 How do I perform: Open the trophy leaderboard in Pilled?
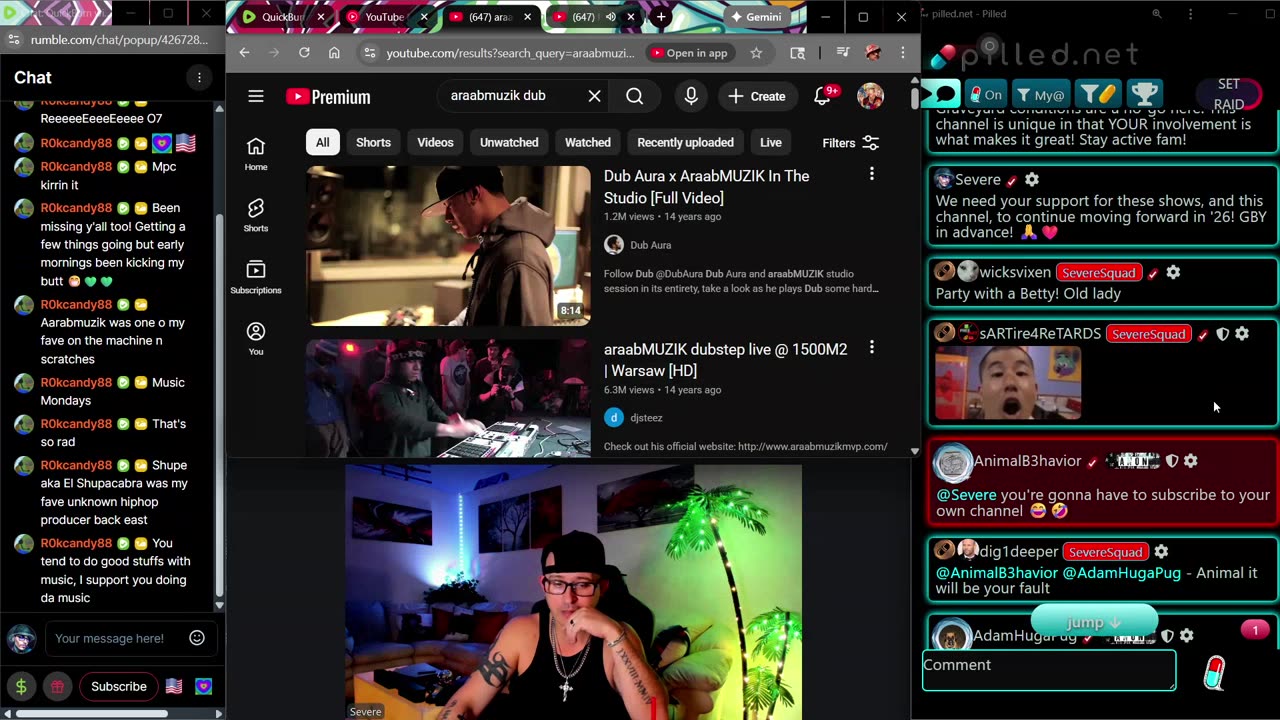pos(1145,94)
